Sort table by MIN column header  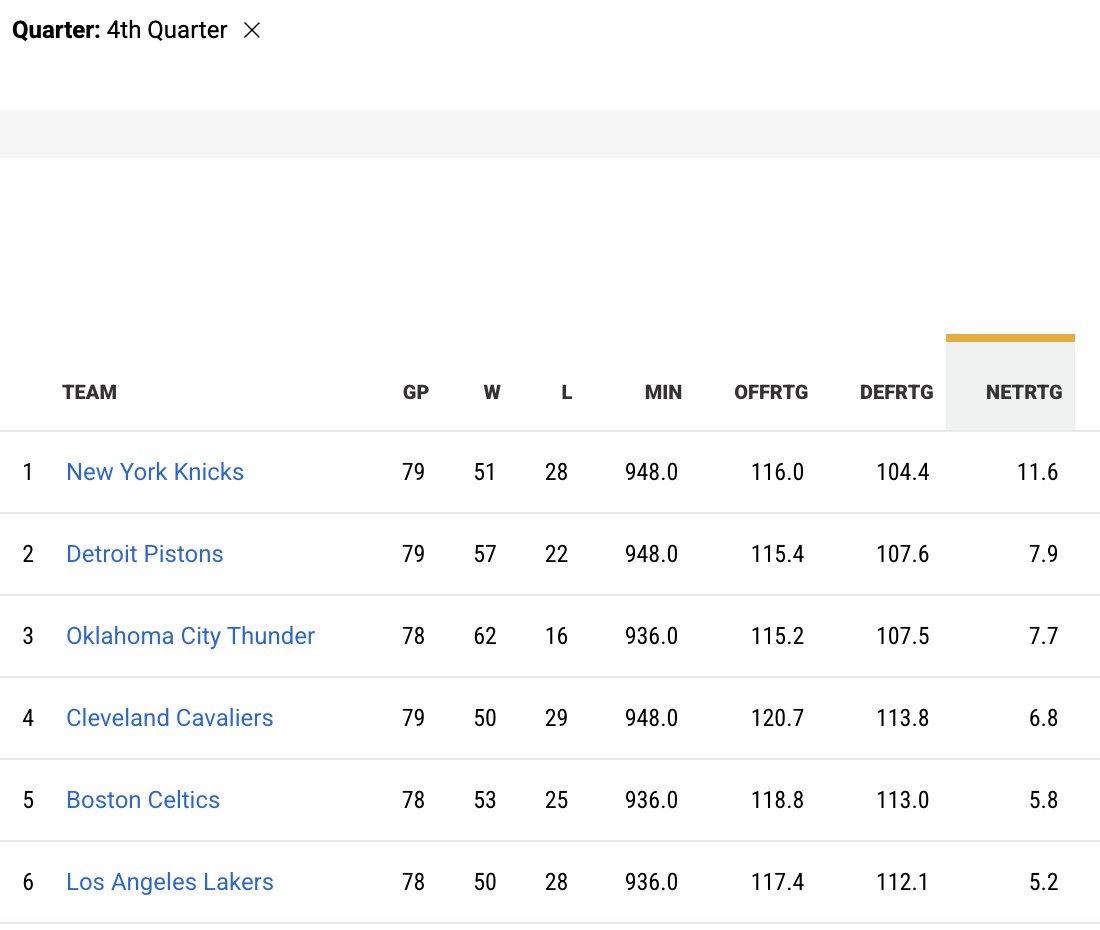point(663,392)
